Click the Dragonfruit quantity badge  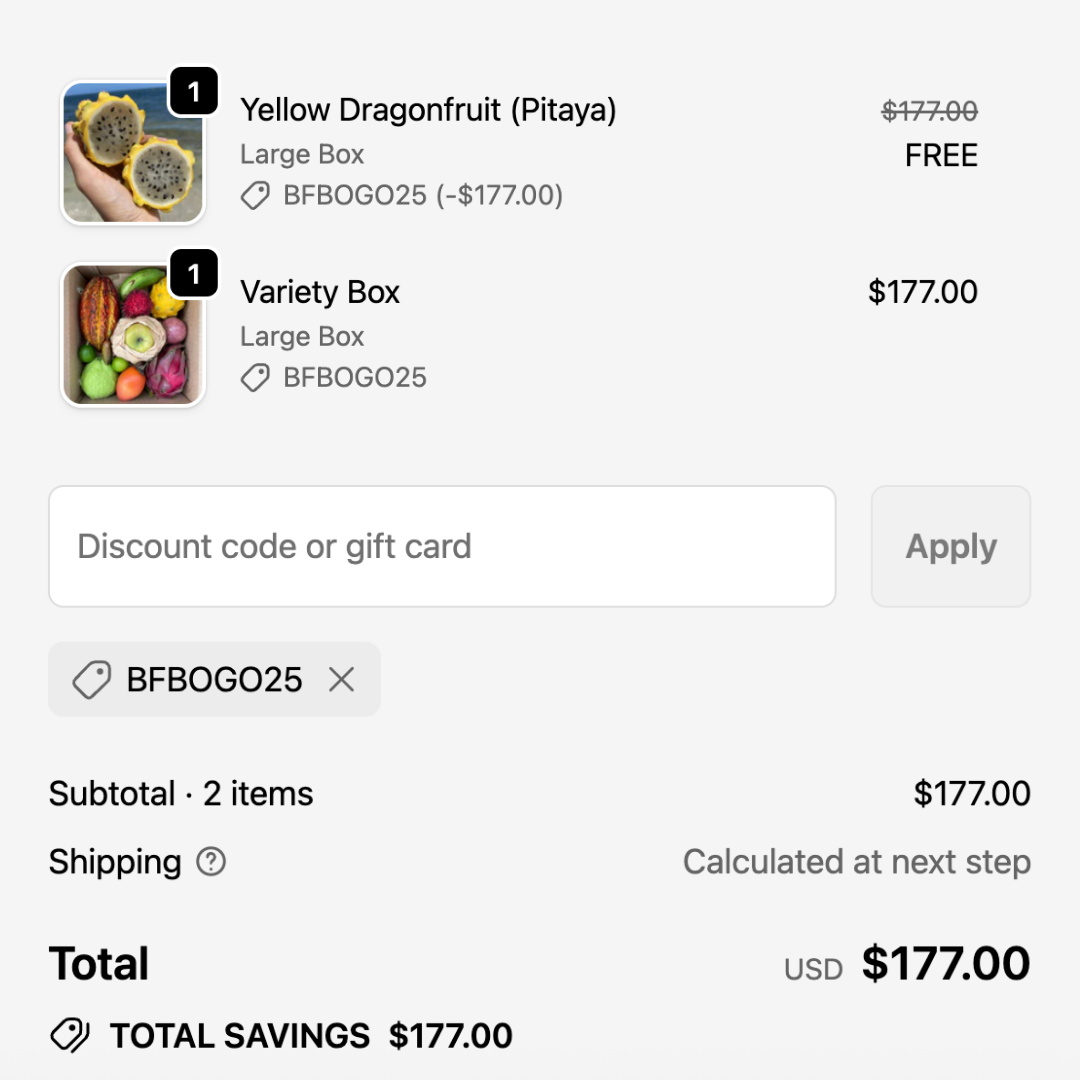coord(194,93)
